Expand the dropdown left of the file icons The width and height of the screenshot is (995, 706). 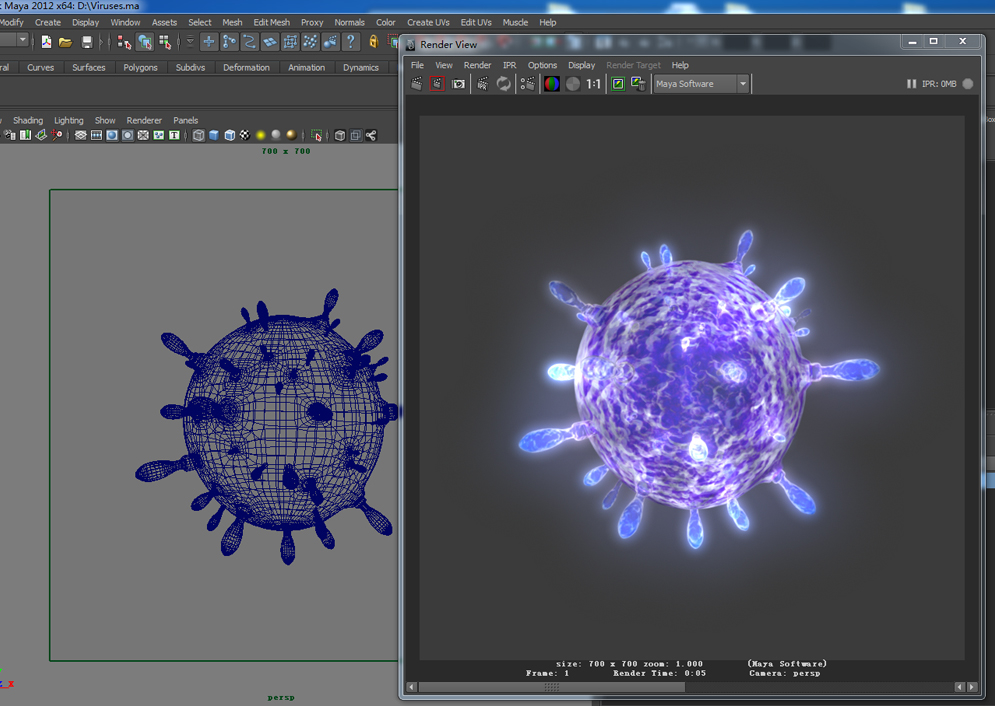(x=23, y=41)
